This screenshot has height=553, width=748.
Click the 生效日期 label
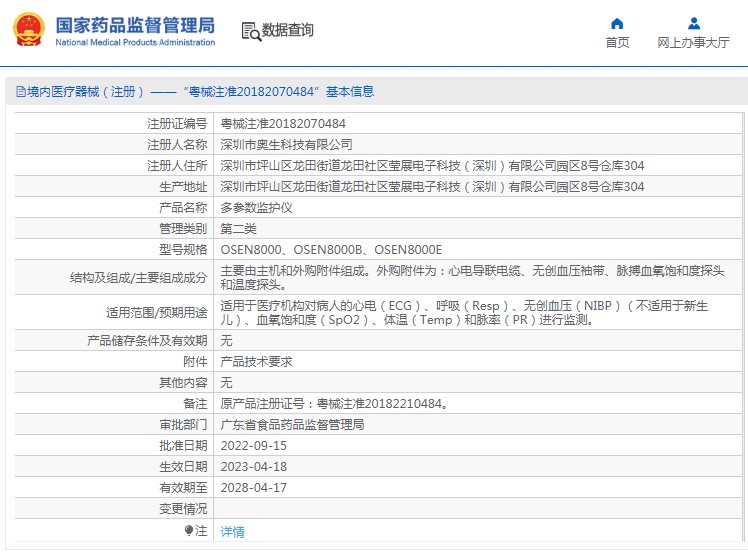tap(183, 467)
